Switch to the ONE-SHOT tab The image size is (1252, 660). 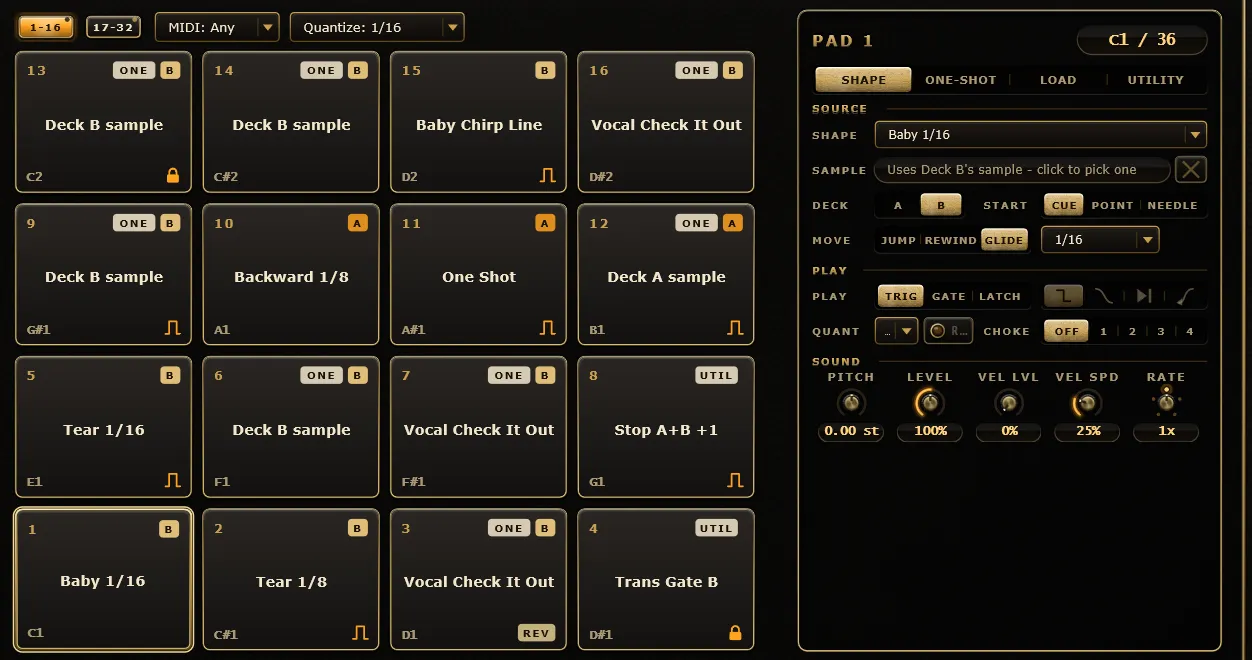(960, 80)
